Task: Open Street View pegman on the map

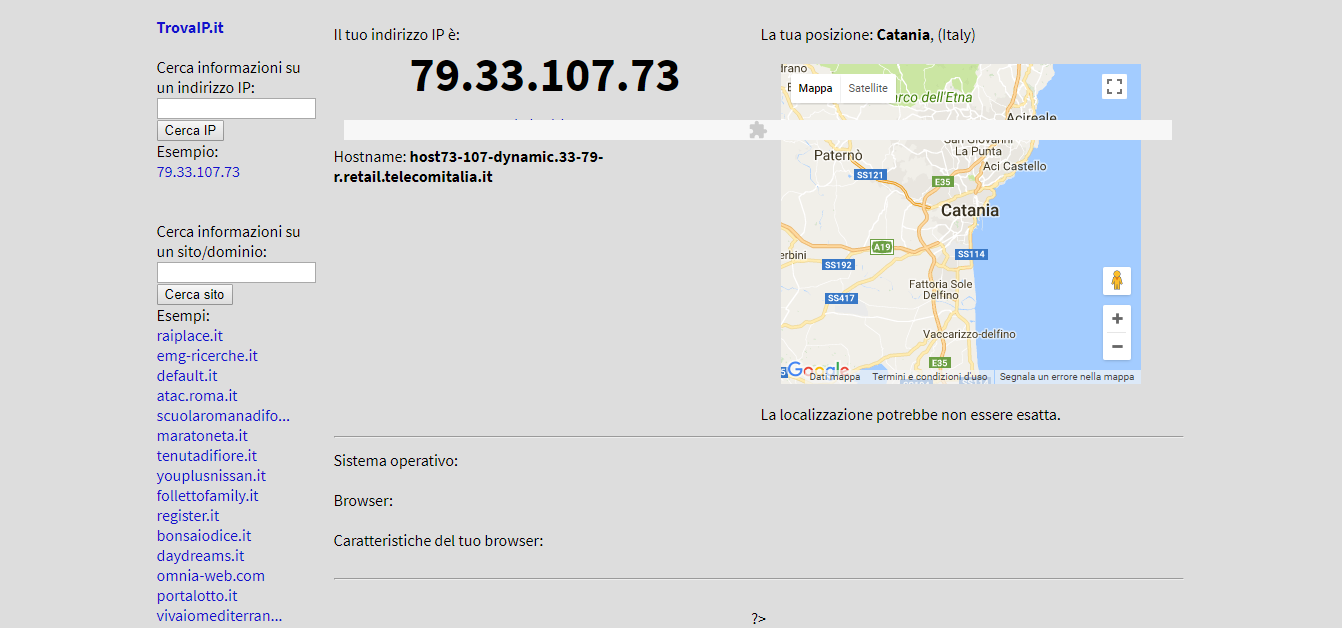Action: click(x=1117, y=281)
